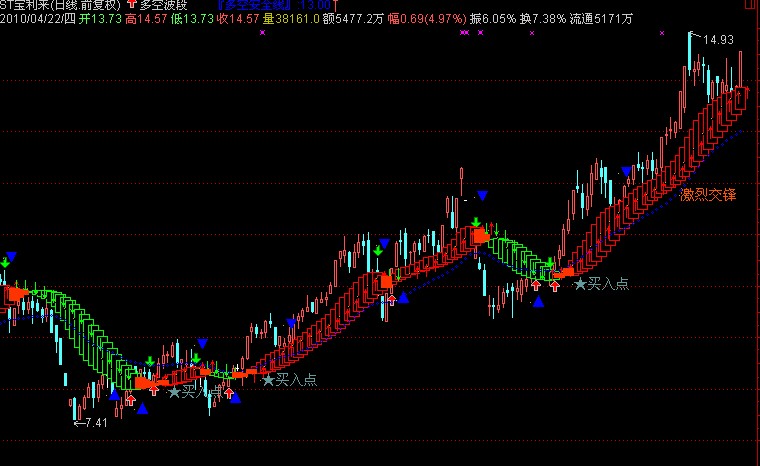Click the orange 激烈交锋 annotation
The width and height of the screenshot is (760, 466).
(708, 195)
